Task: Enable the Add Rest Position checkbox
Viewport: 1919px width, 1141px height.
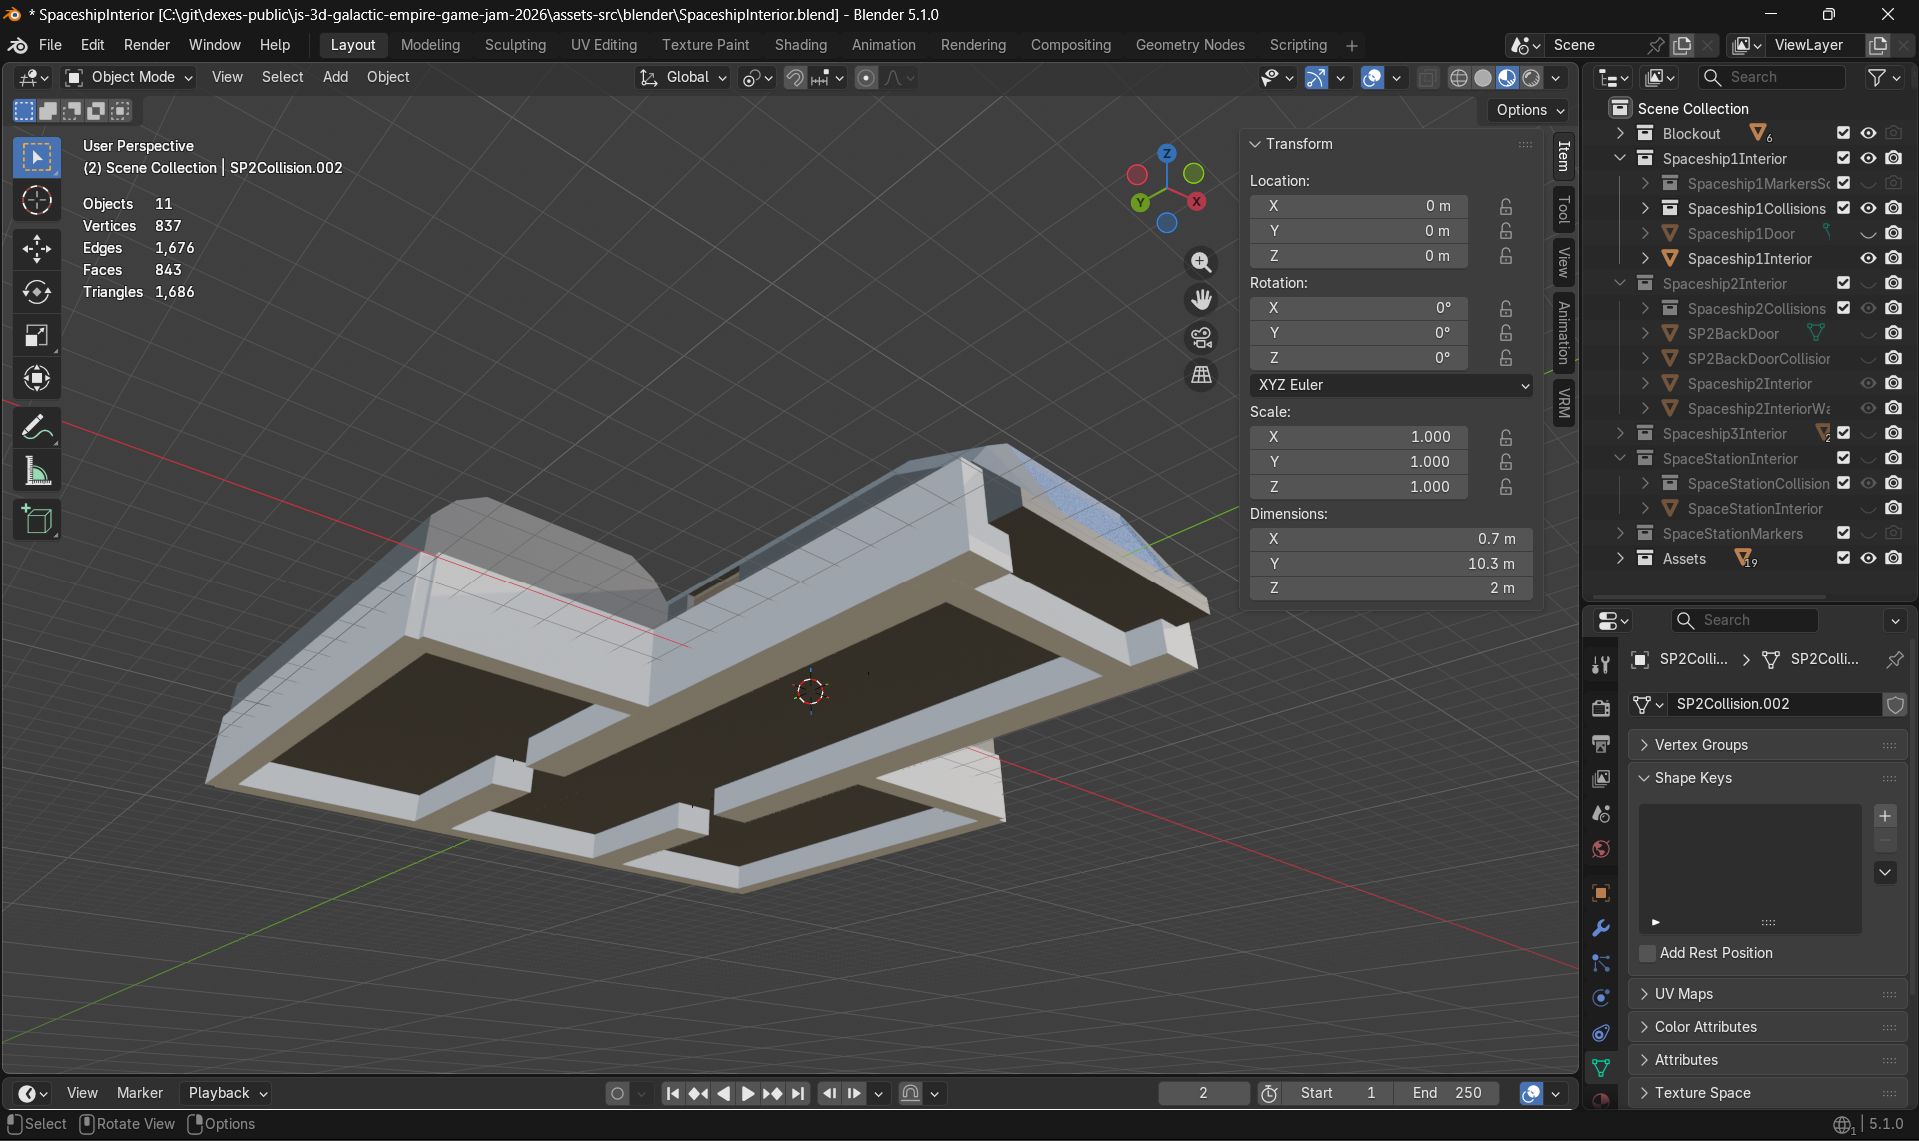Action: click(1646, 953)
